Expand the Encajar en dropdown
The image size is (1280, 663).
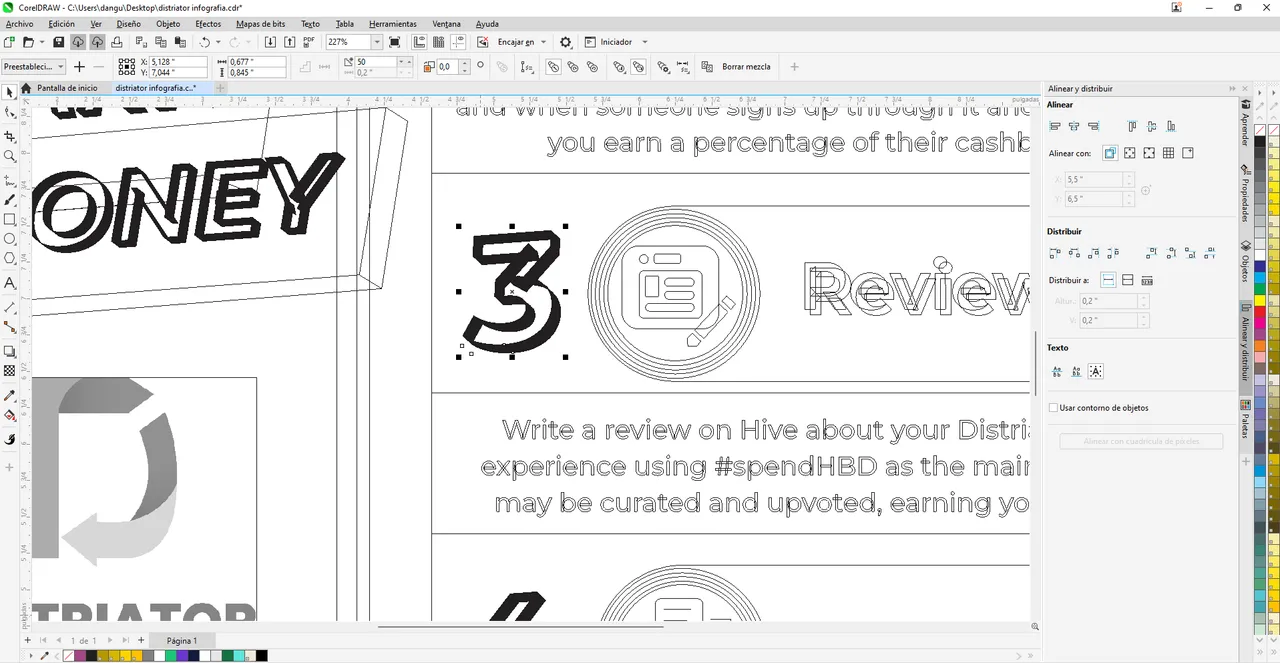[x=544, y=42]
